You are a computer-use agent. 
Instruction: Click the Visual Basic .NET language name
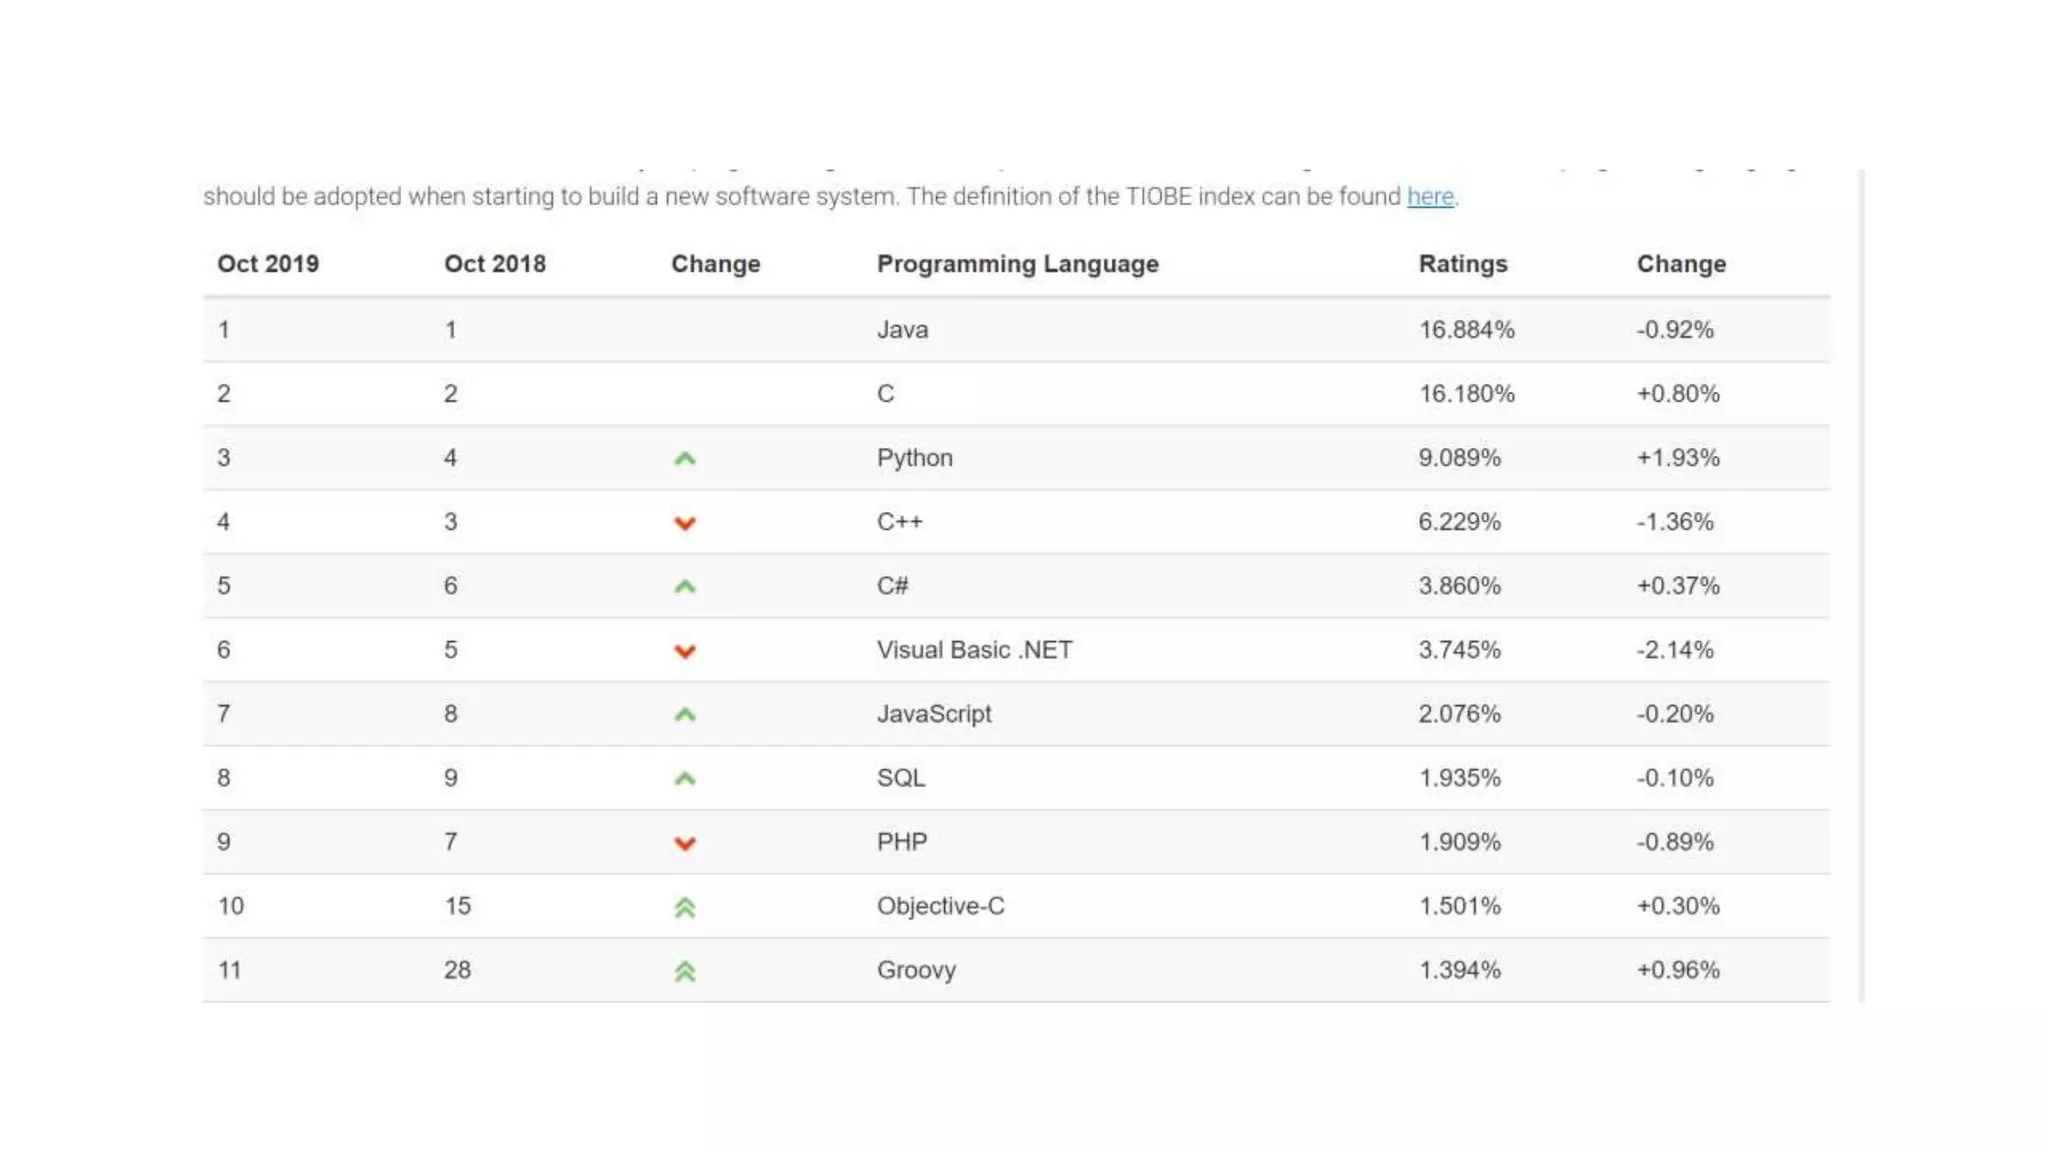click(974, 650)
